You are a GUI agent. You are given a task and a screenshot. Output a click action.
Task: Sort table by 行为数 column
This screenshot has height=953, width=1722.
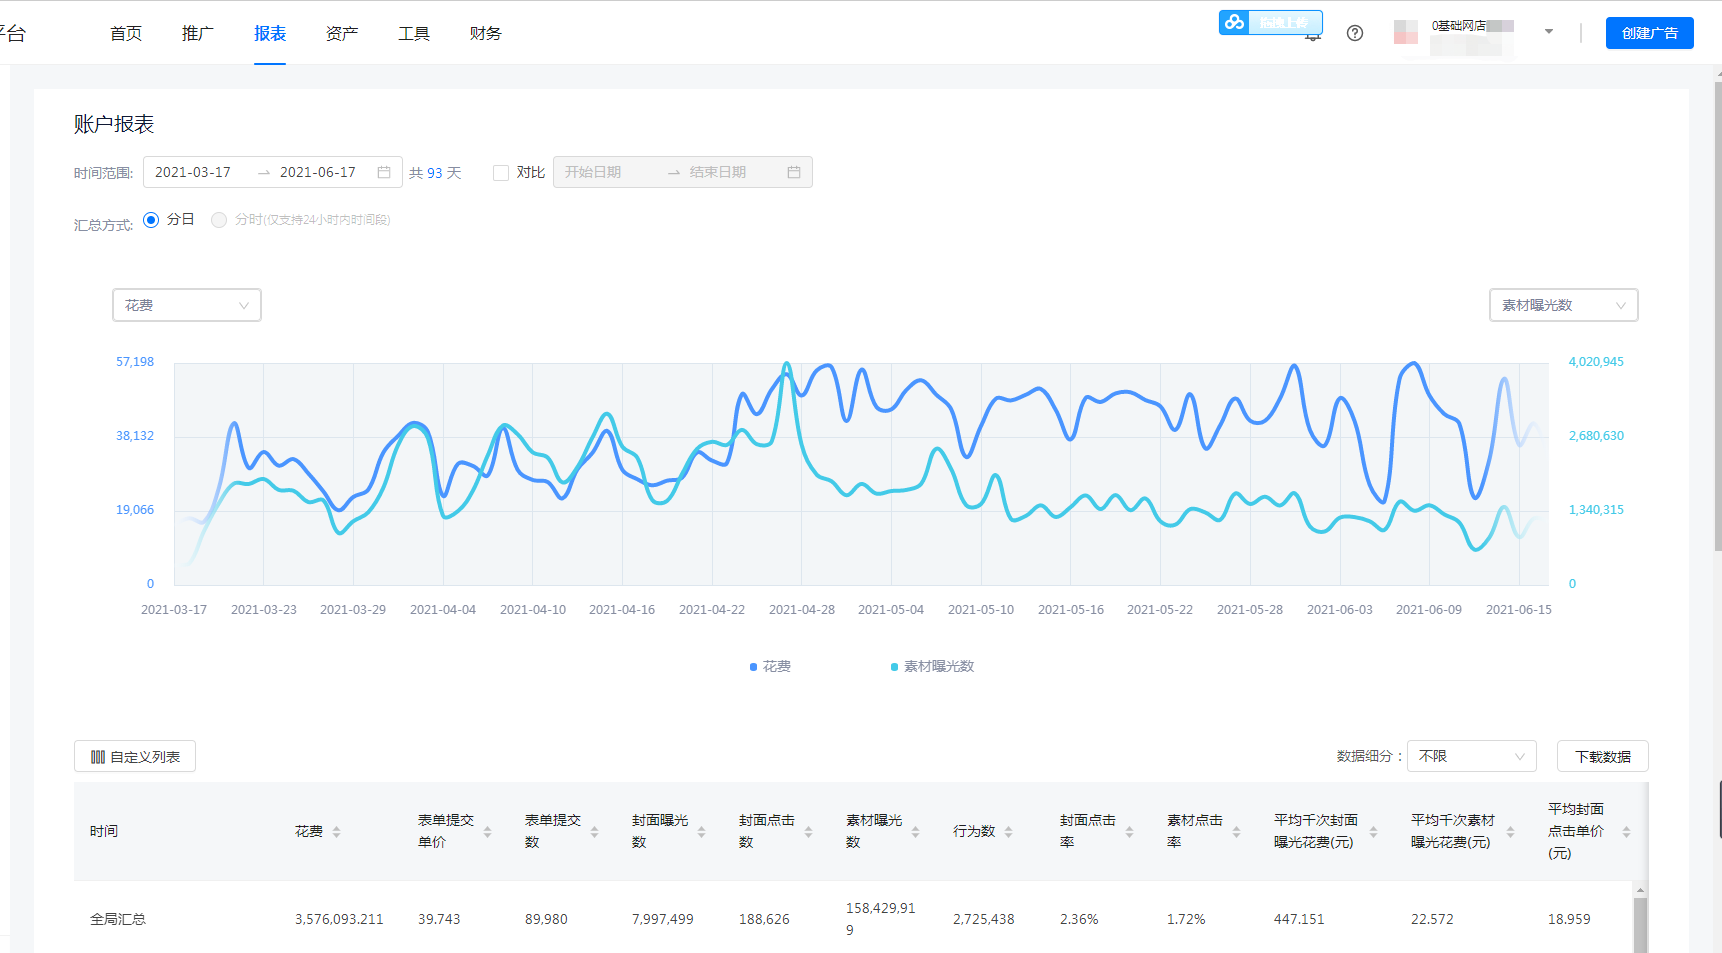tap(1008, 832)
